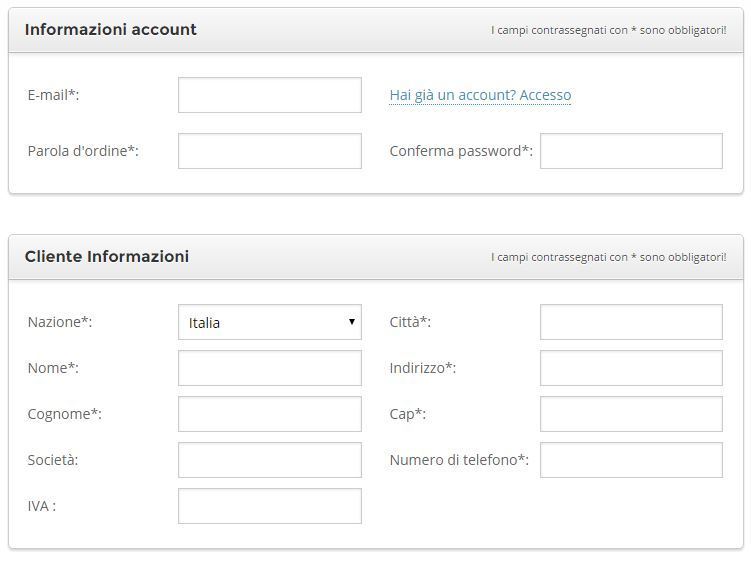Screen dimensions: 751x562
Task: Click the 'Parola d'ordine*:' label
Action: click(x=83, y=151)
